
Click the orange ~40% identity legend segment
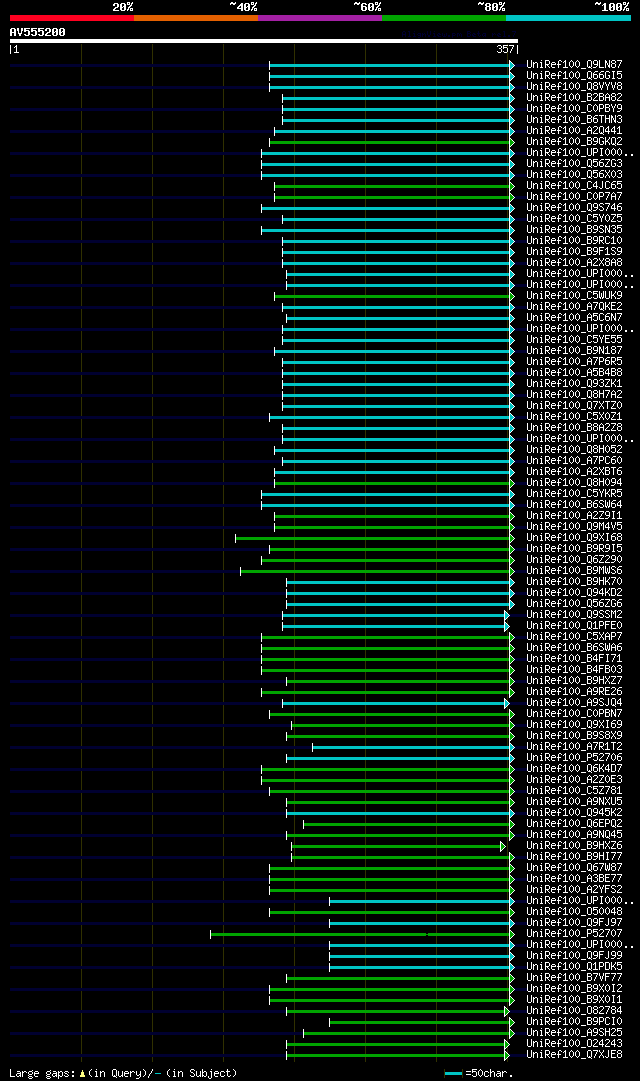click(x=196, y=18)
